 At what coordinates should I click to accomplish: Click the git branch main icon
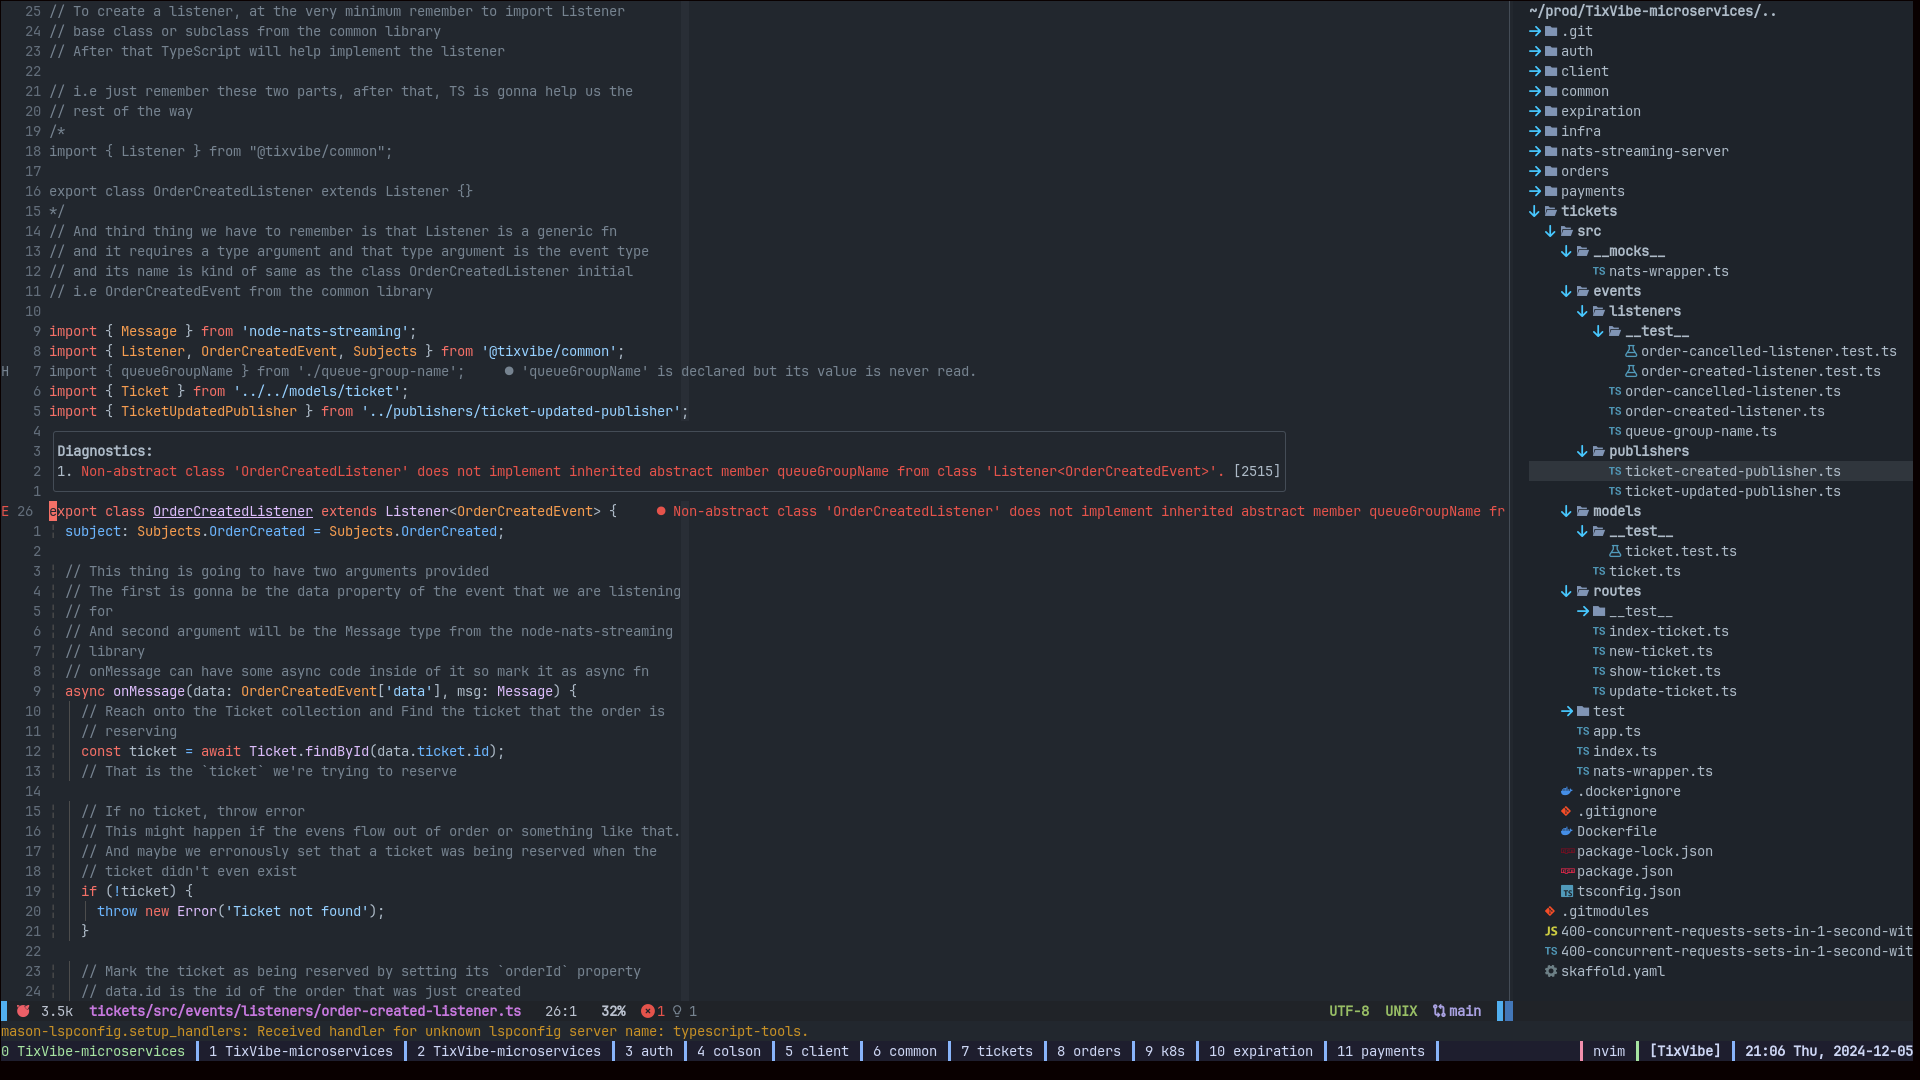[x=1439, y=1011]
